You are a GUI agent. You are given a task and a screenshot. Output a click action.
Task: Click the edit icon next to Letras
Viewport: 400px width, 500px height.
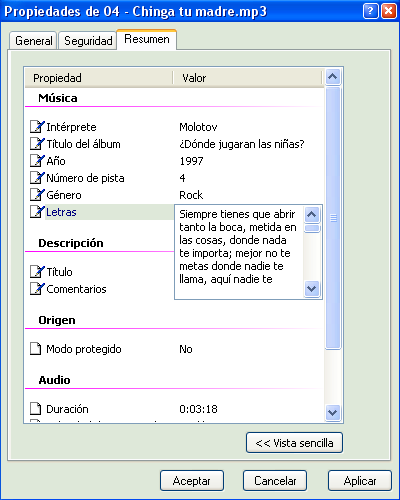[x=37, y=212]
